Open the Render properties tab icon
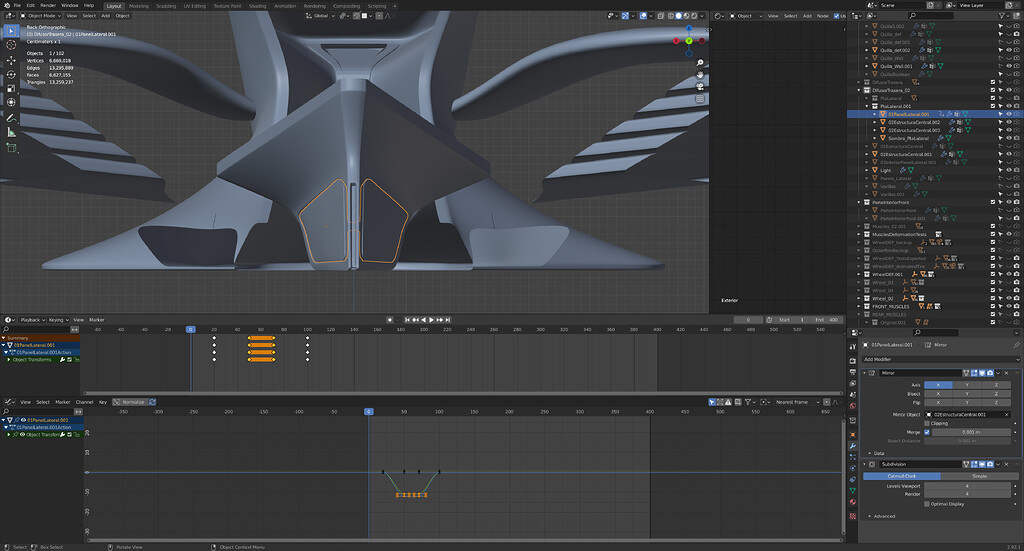Screen dimensions: 1024x551 click(x=852, y=360)
